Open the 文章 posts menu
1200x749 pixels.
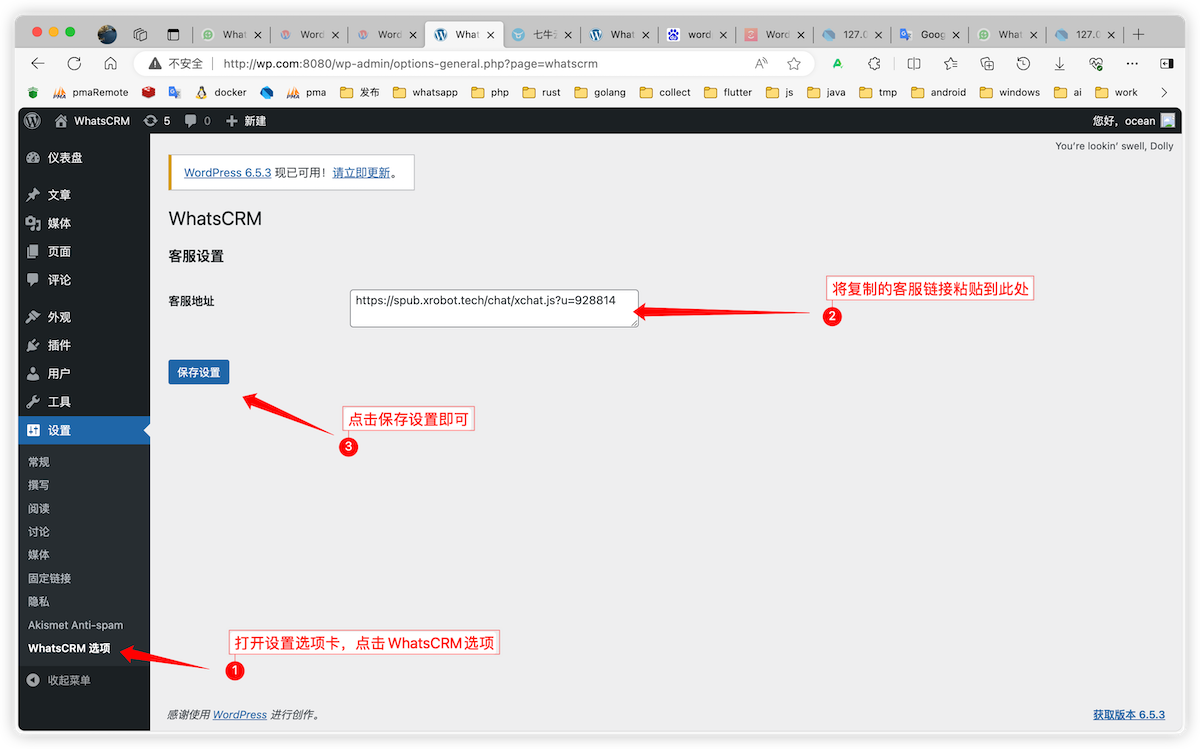coord(84,195)
